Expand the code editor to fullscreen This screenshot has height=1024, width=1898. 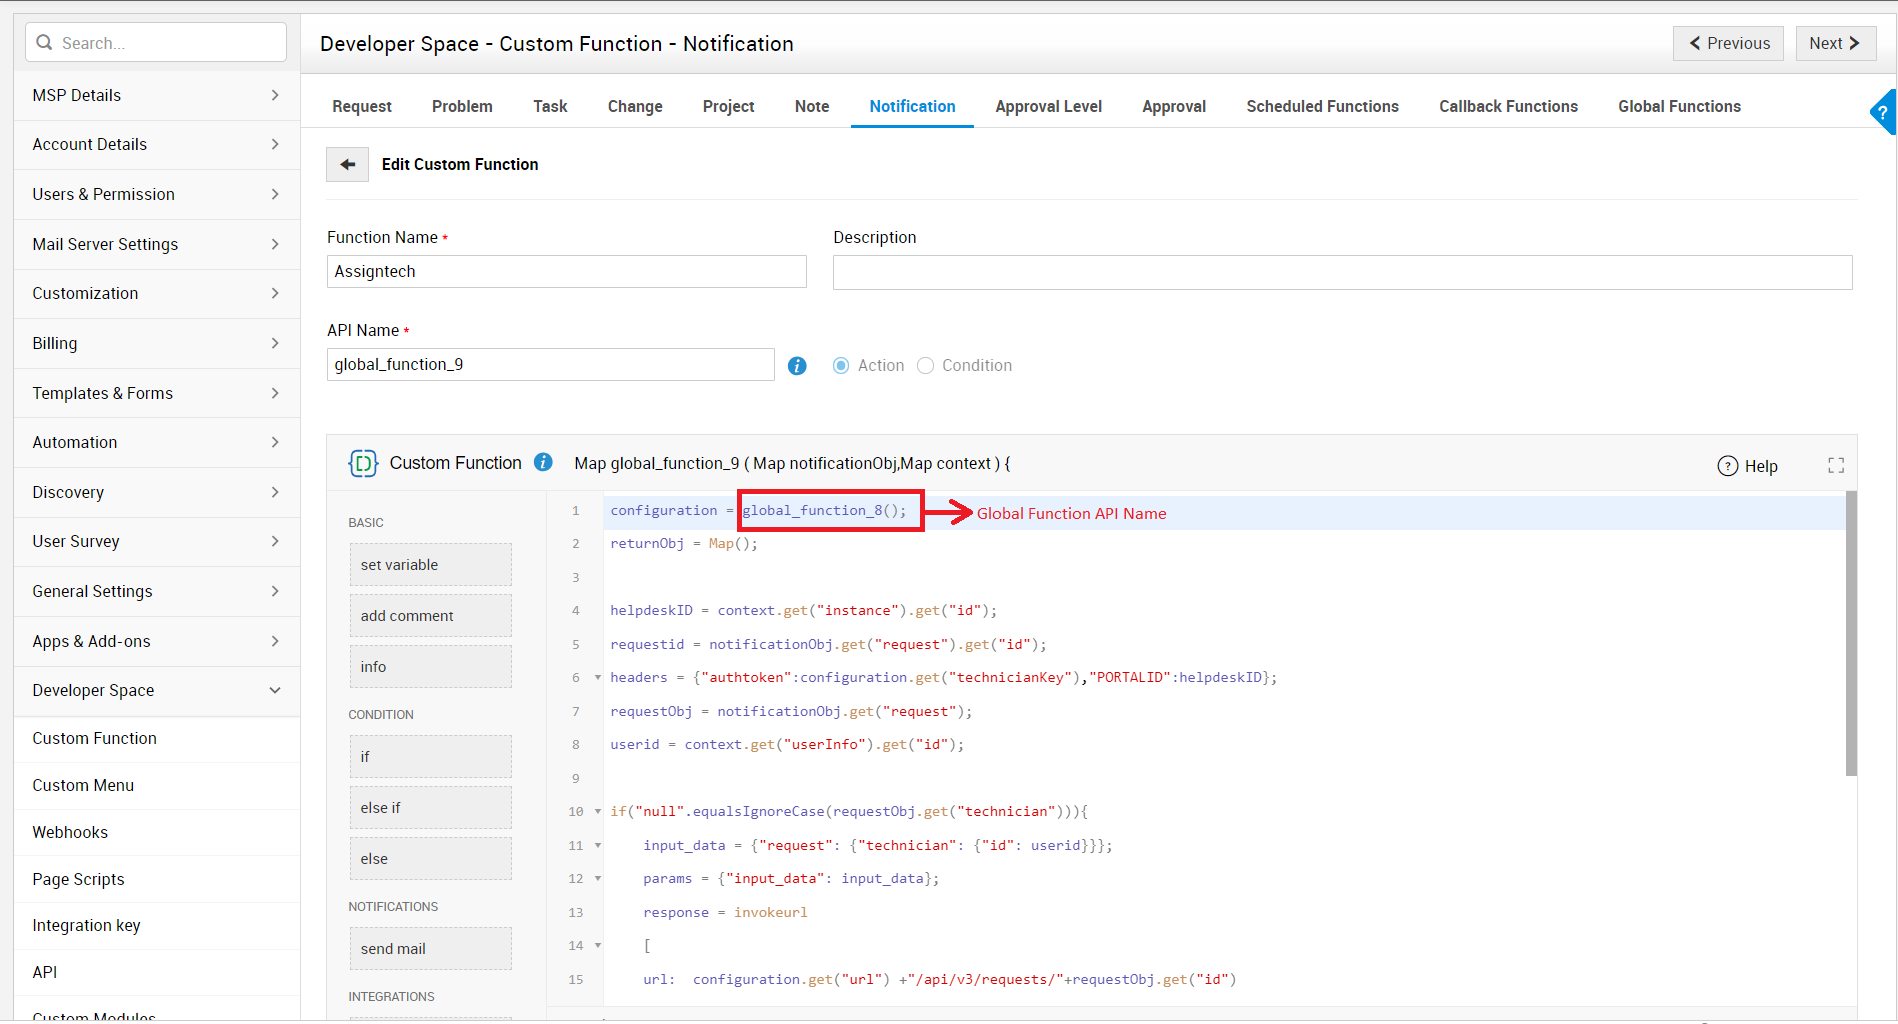tap(1836, 465)
